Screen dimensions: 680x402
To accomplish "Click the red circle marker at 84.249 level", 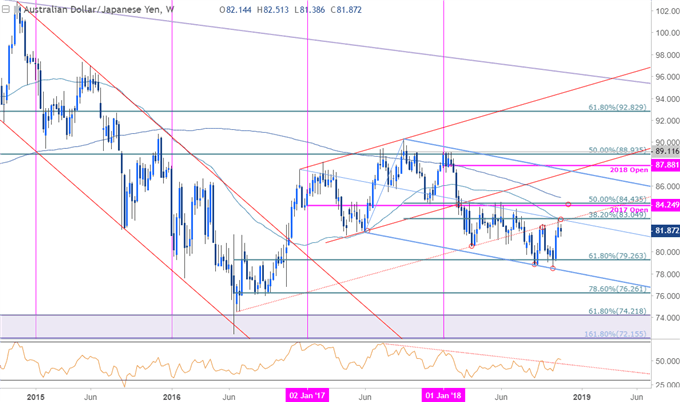I will 568,204.
